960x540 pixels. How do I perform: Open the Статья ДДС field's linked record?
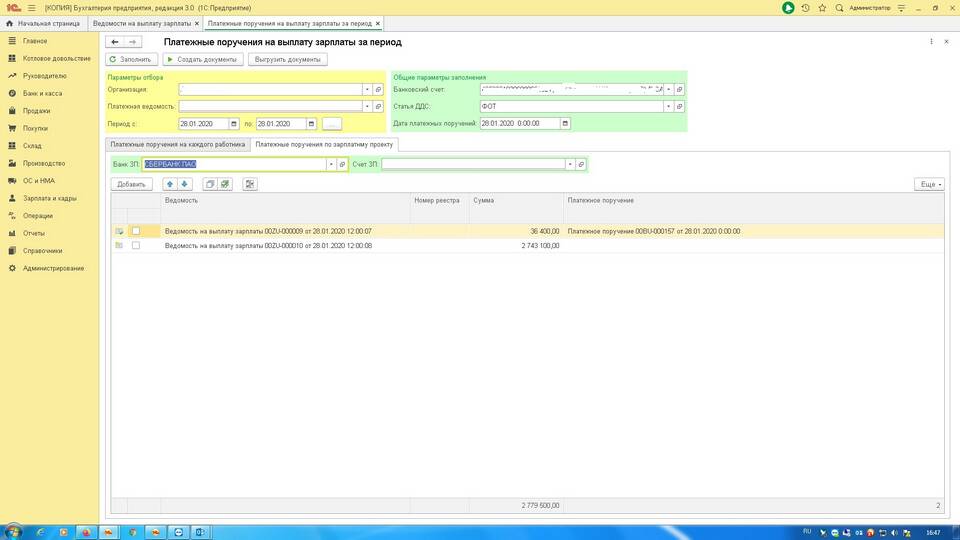pyautogui.click(x=680, y=107)
